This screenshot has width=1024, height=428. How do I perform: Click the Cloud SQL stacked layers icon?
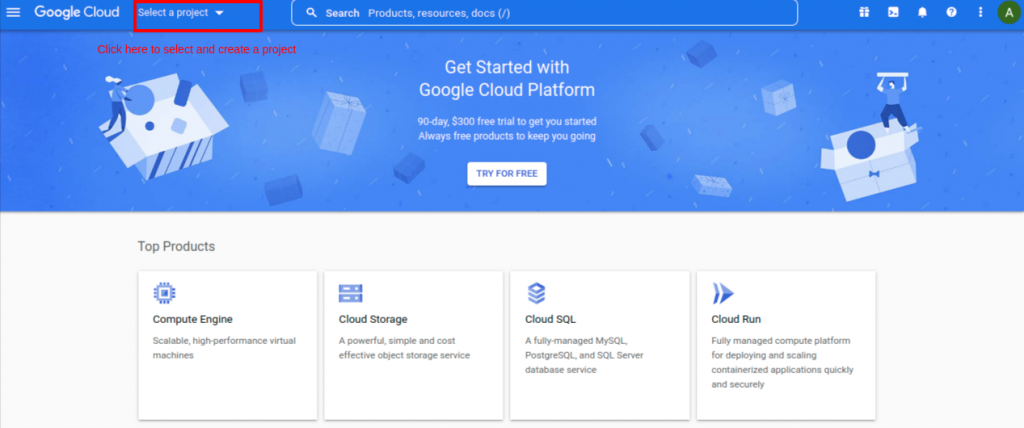click(536, 293)
